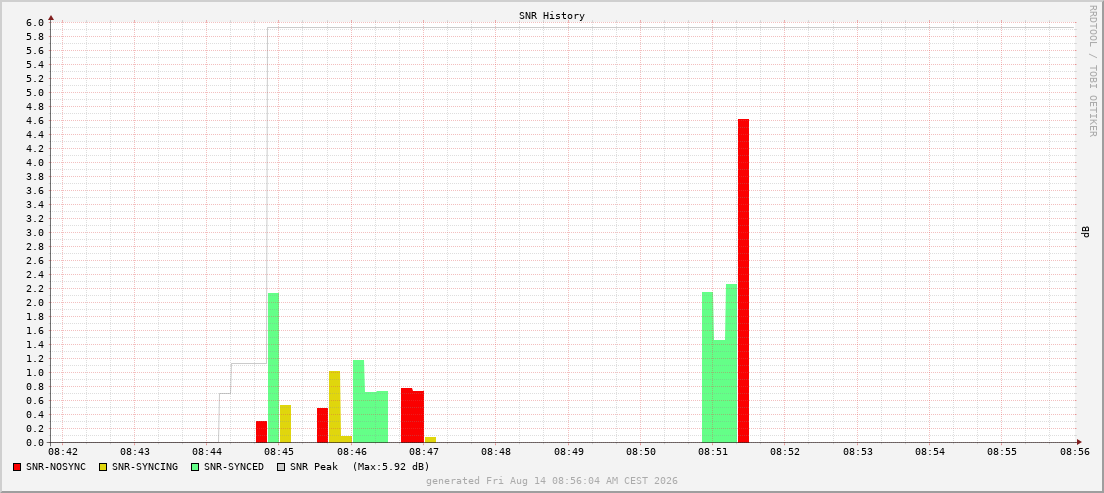
Task: Click the yellow bar reaching 1.0 dB
Action: click(x=334, y=406)
